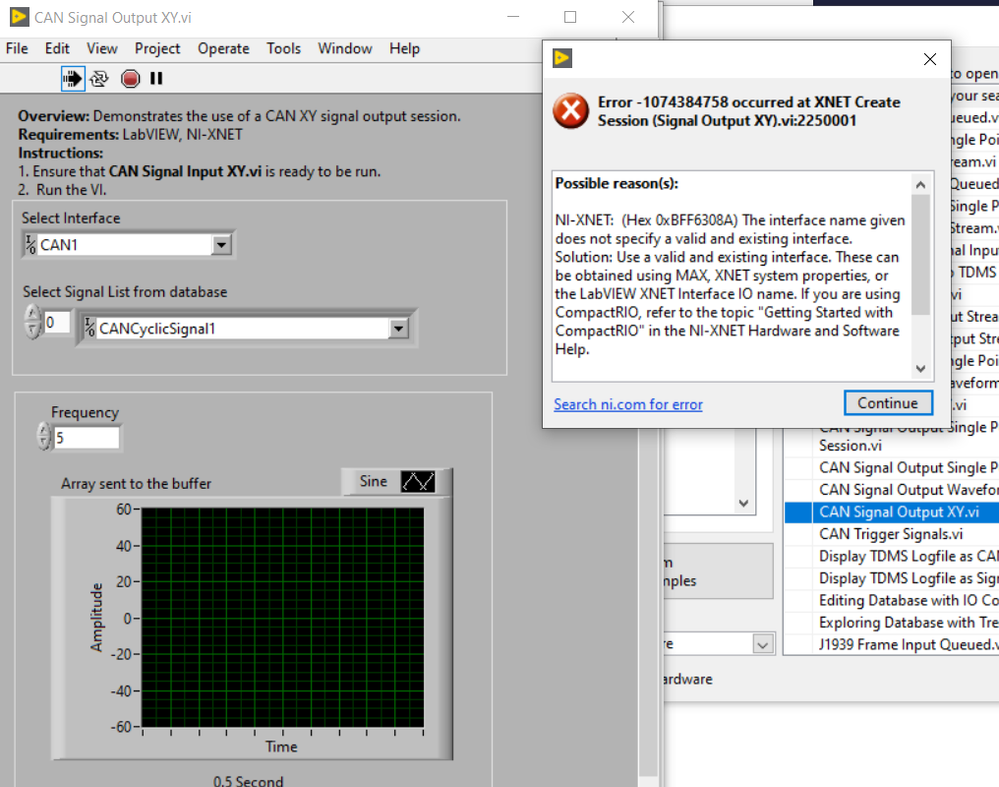Open the View menu
Viewport: 999px width, 787px height.
(x=102, y=48)
